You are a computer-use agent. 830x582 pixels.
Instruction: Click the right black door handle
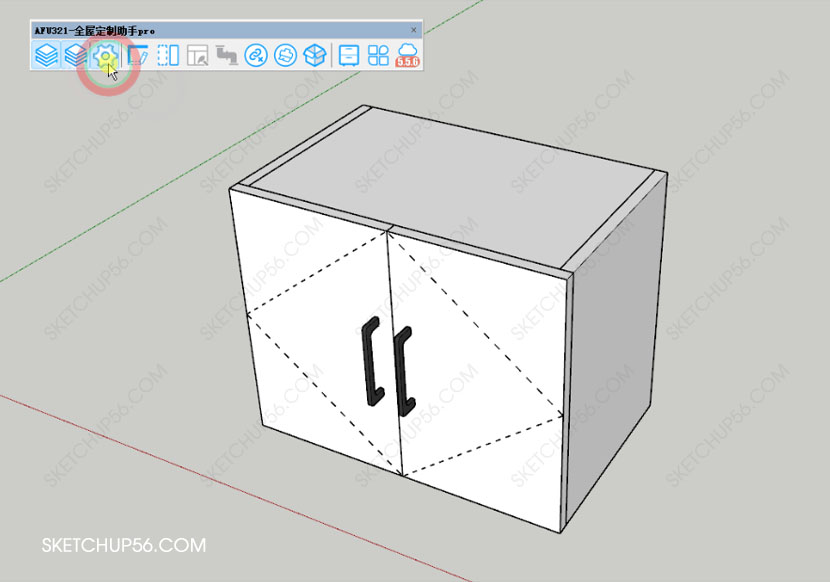pyautogui.click(x=404, y=372)
